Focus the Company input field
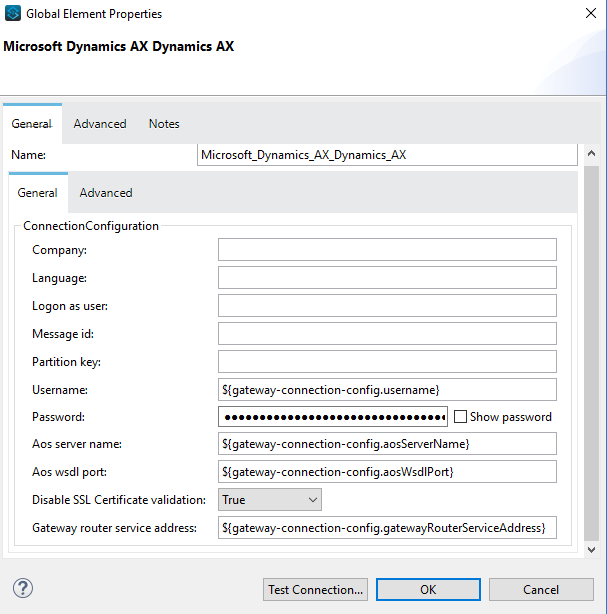Image resolution: width=607 pixels, height=614 pixels. pyautogui.click(x=387, y=250)
